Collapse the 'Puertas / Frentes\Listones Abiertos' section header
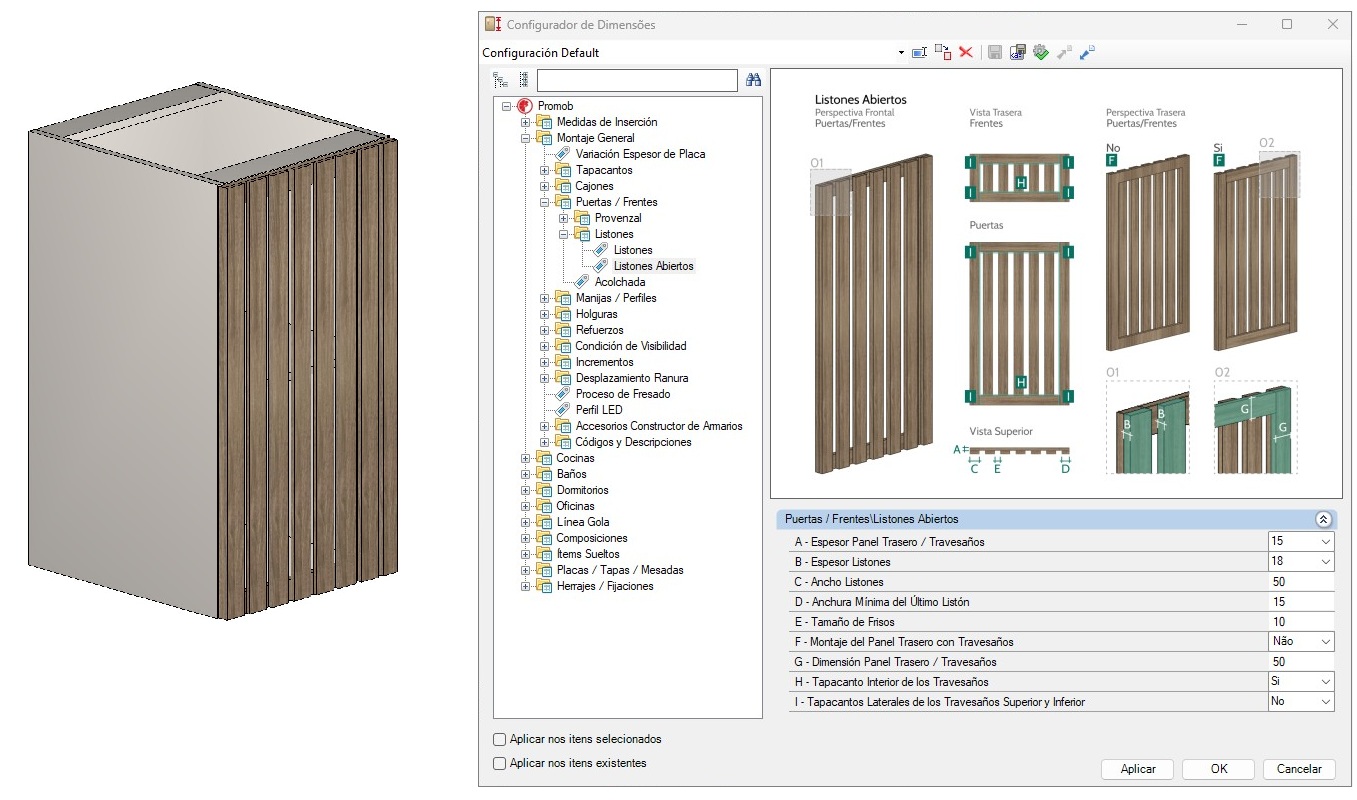The width and height of the screenshot is (1357, 800). (1323, 520)
